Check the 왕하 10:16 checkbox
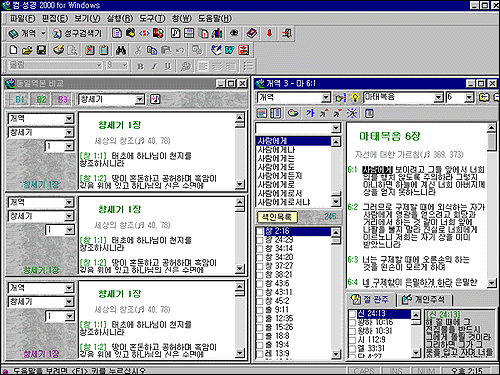500x375 pixels. (352, 322)
